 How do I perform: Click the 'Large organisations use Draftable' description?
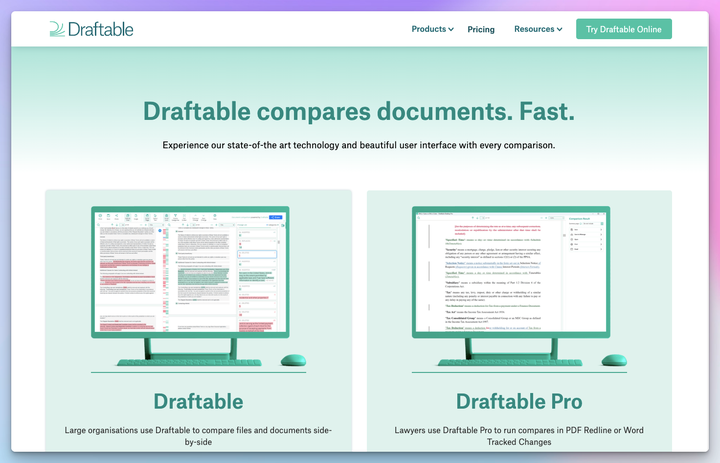(198, 436)
